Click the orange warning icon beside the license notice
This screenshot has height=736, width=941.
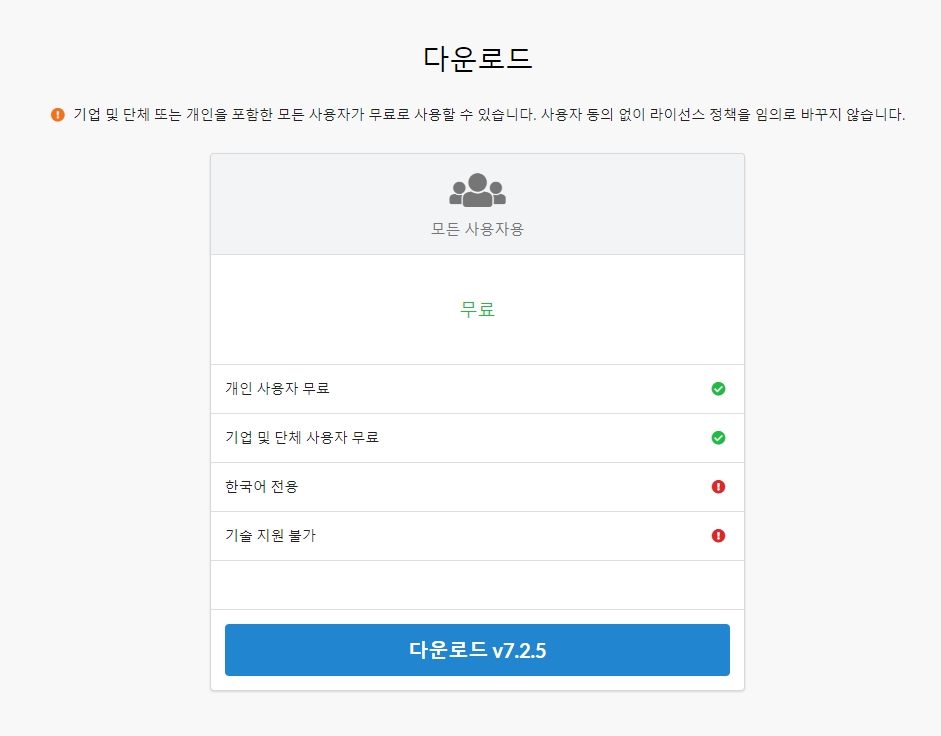(x=58, y=115)
